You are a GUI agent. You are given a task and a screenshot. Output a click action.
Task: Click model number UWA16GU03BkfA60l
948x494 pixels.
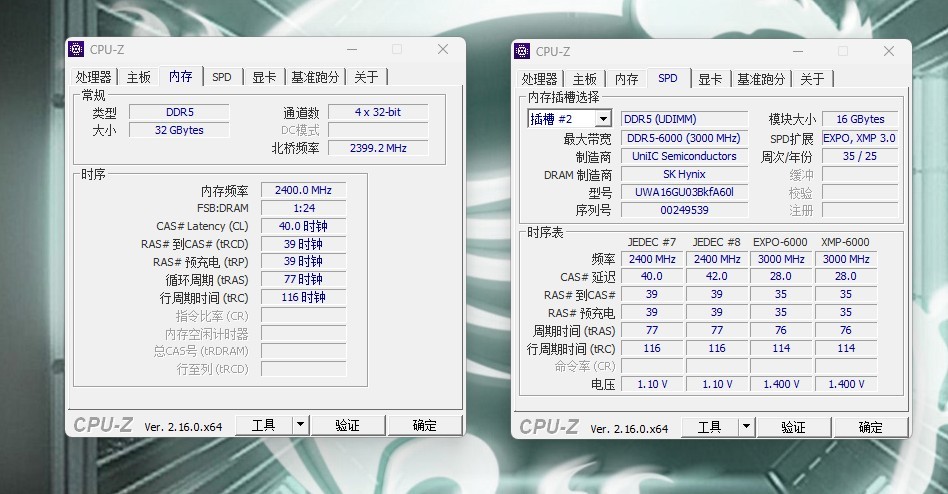pyautogui.click(x=684, y=192)
